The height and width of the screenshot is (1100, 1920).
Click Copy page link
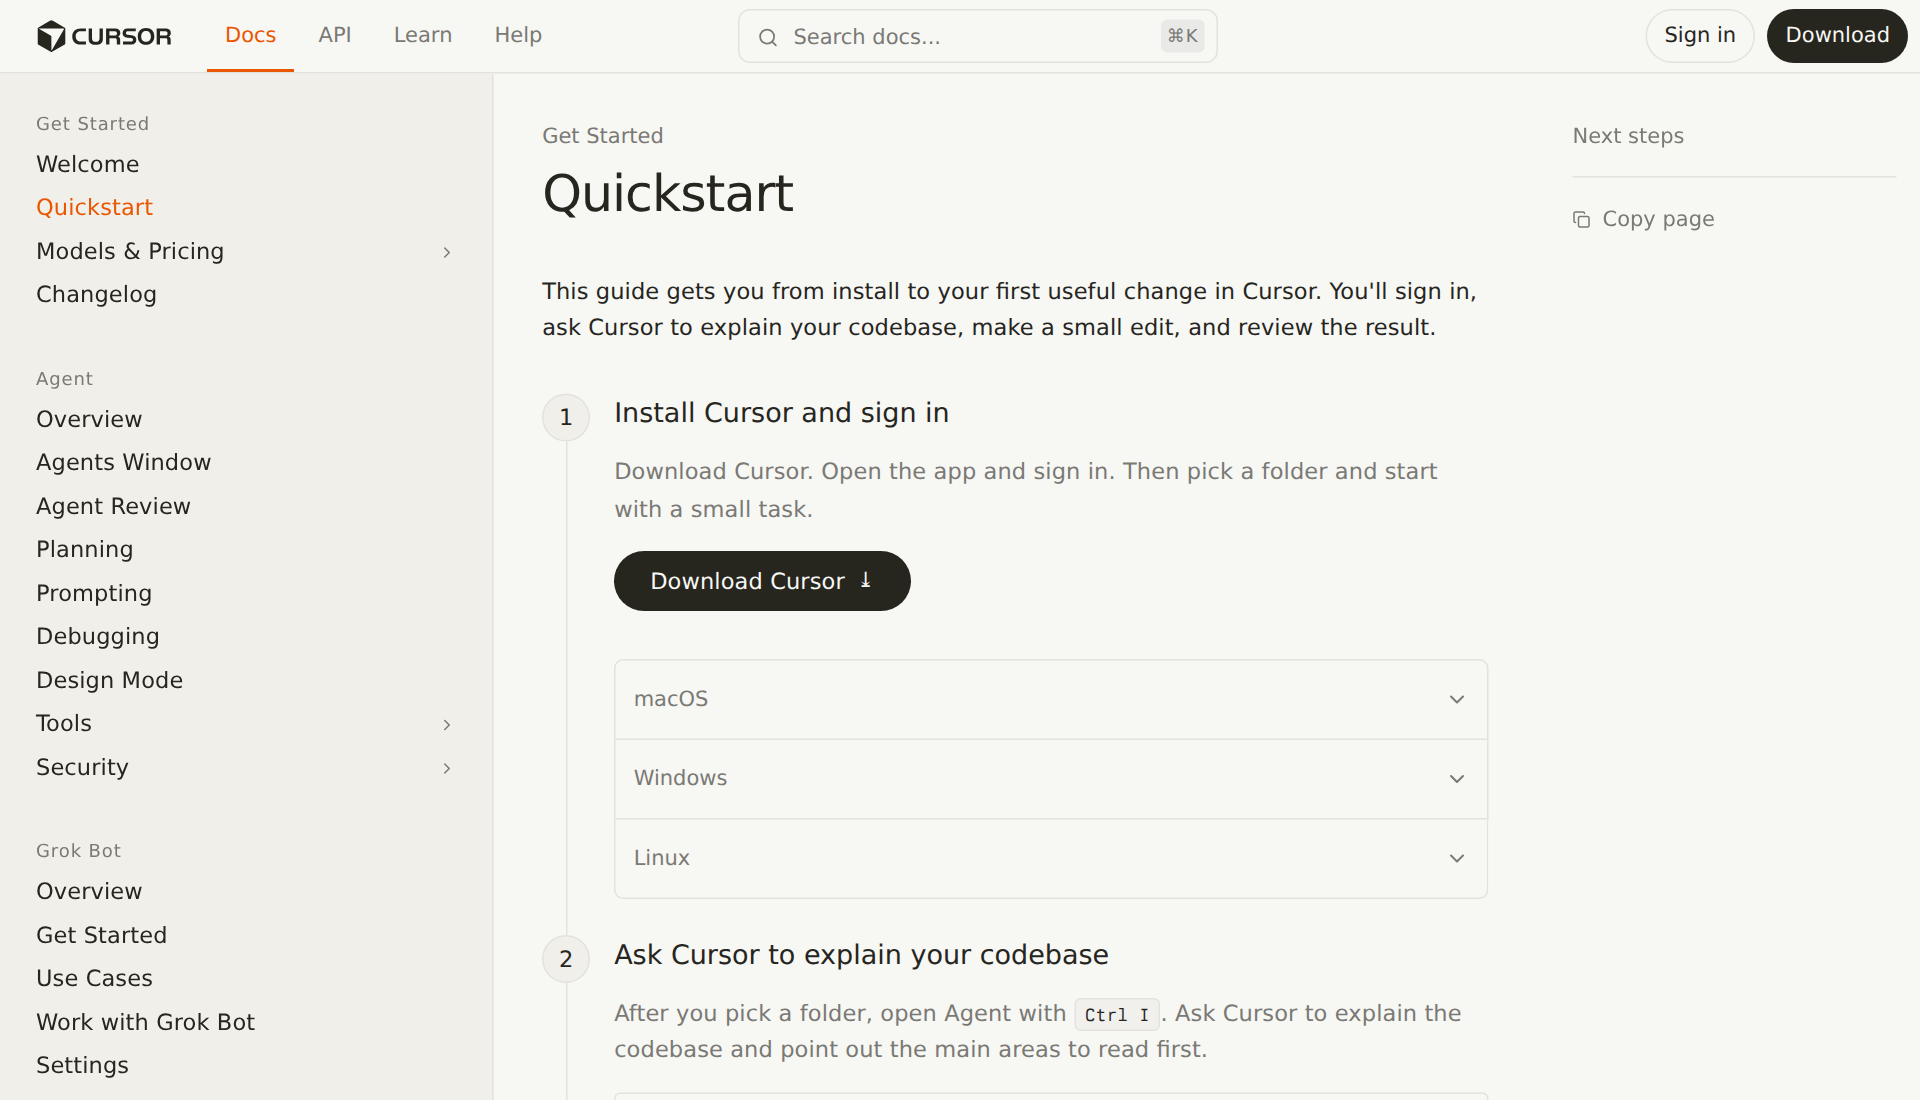point(1644,219)
